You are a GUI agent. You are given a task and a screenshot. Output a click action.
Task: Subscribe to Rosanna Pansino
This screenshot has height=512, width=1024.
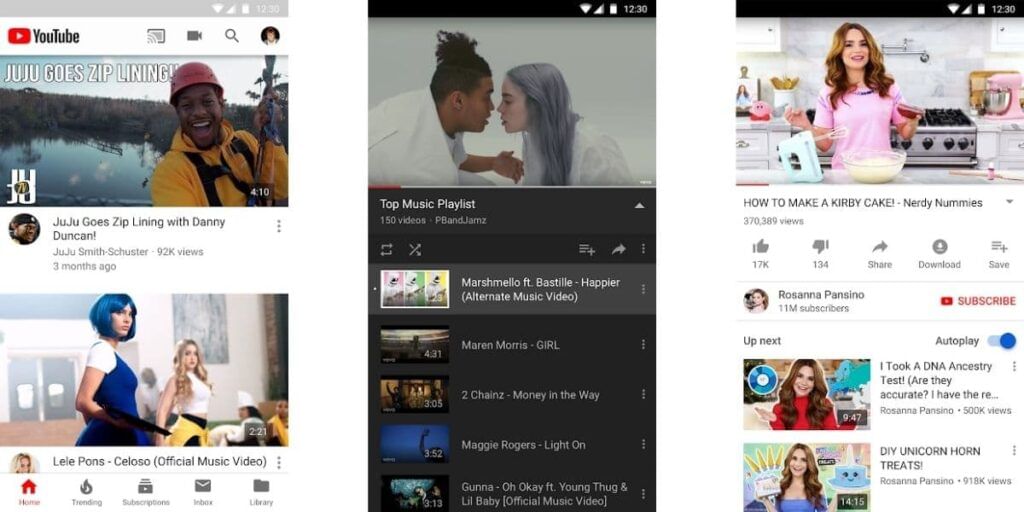coord(978,301)
